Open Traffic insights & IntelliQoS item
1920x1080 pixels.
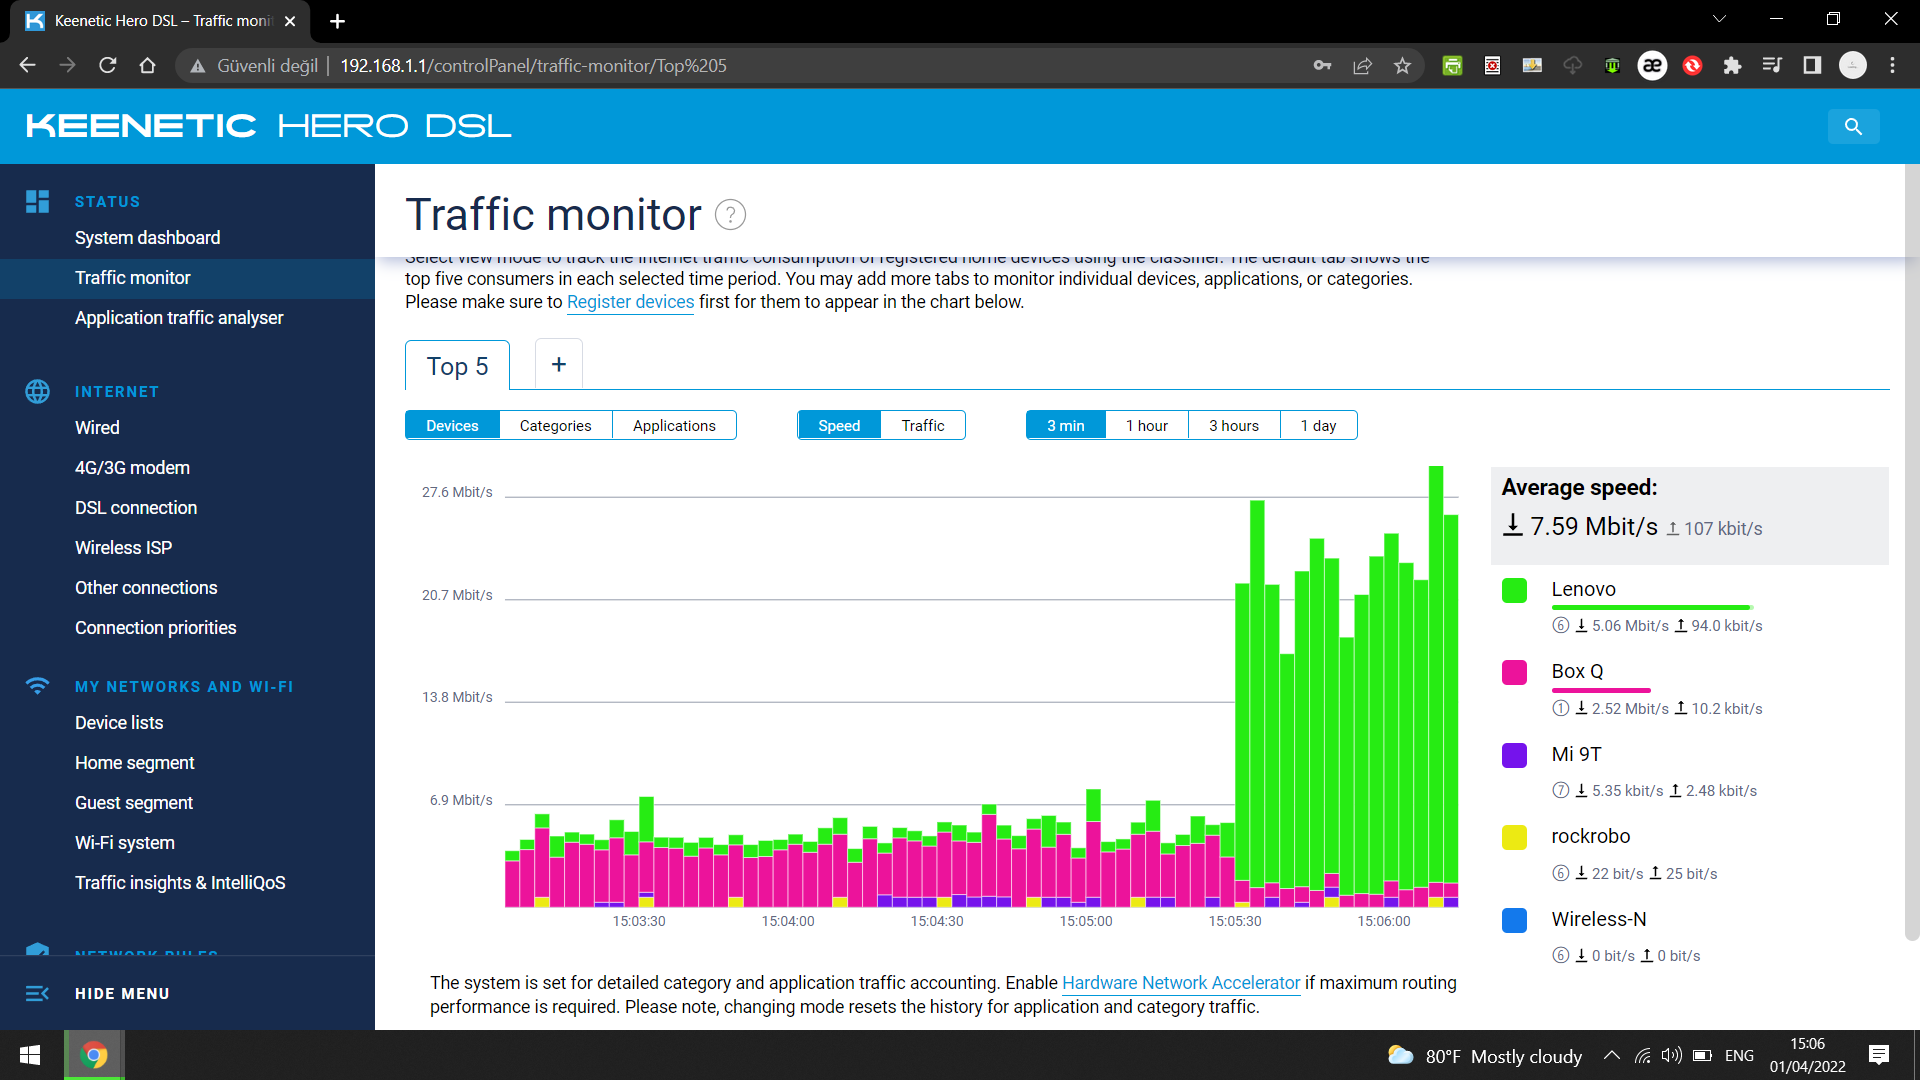pyautogui.click(x=180, y=882)
